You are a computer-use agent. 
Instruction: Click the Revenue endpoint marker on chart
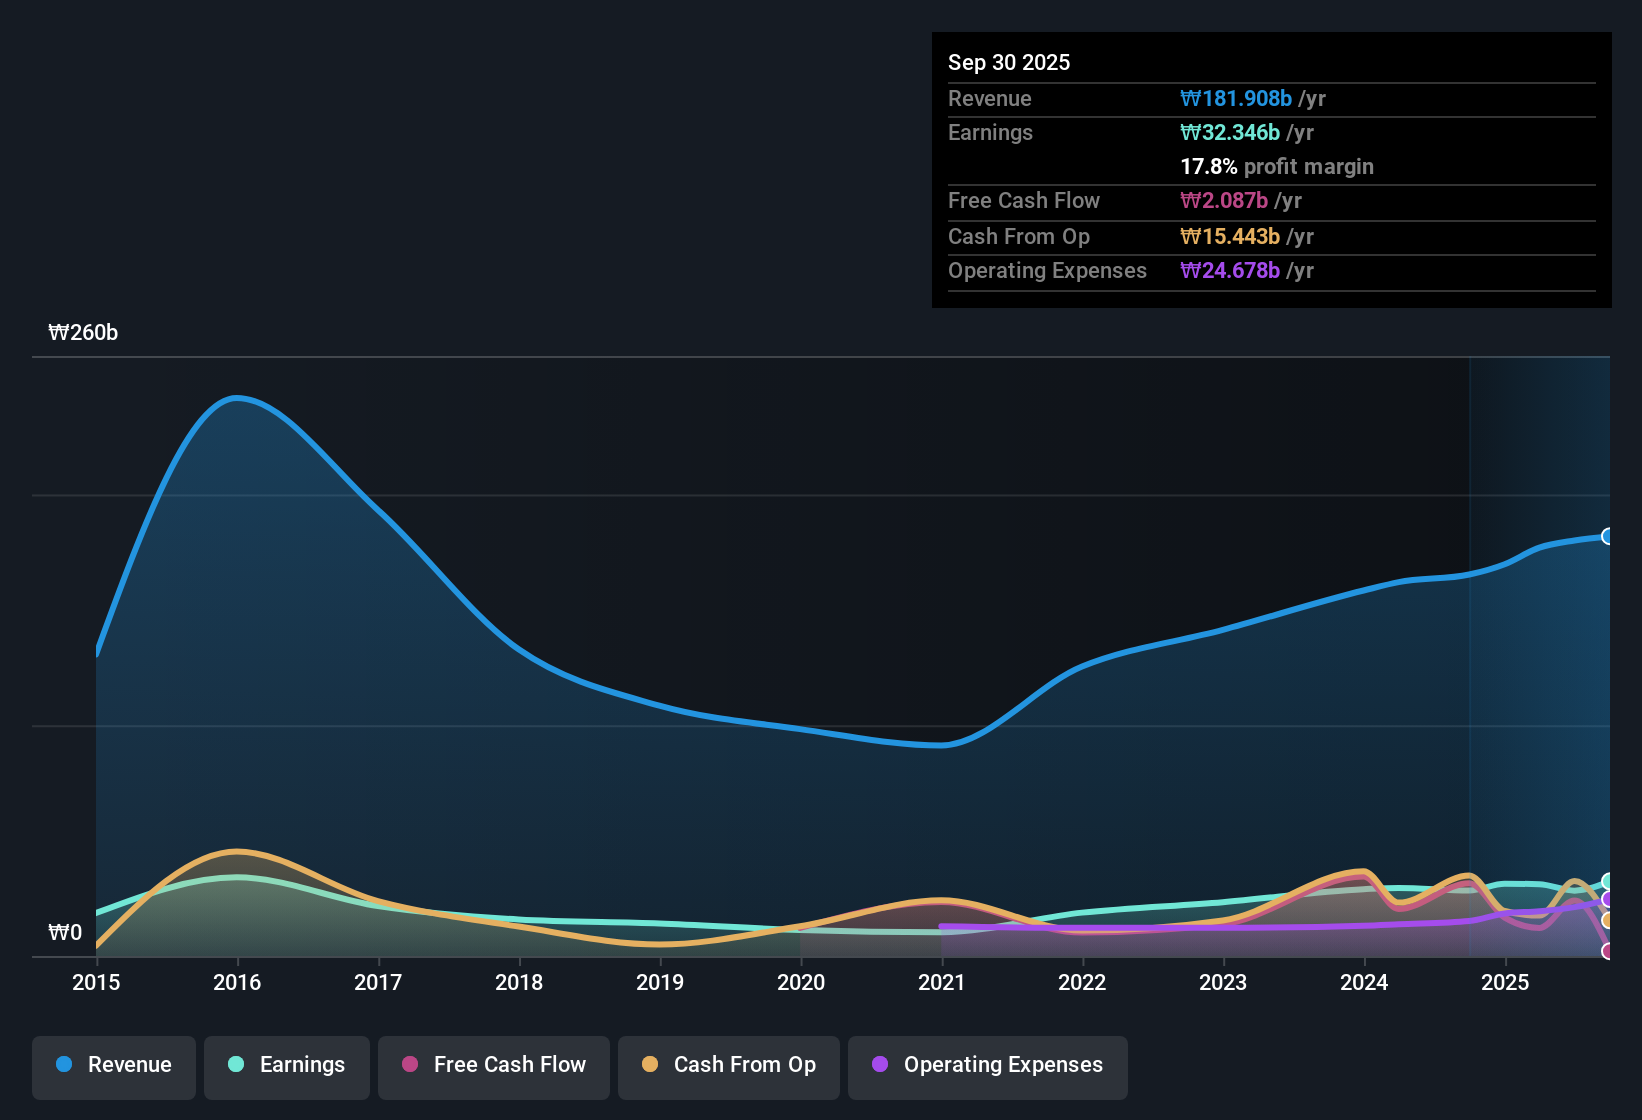click(x=1608, y=538)
